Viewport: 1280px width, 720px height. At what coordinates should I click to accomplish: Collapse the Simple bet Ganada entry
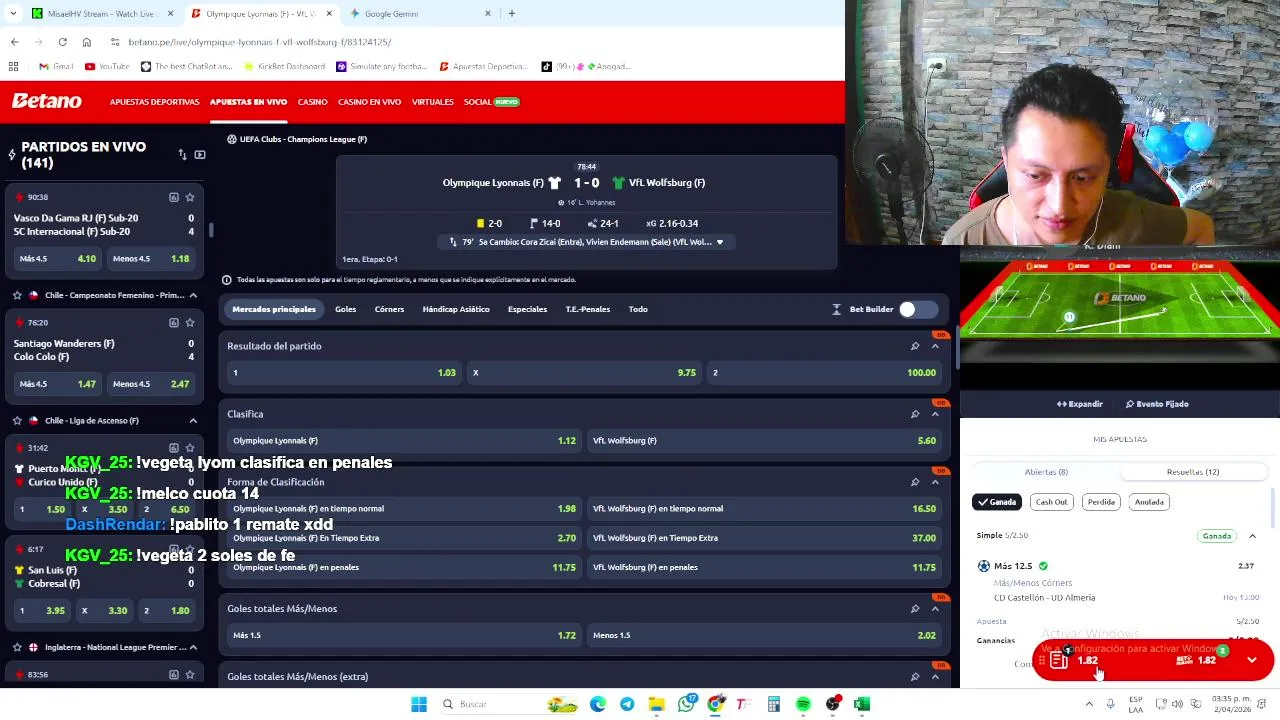pyautogui.click(x=1252, y=536)
